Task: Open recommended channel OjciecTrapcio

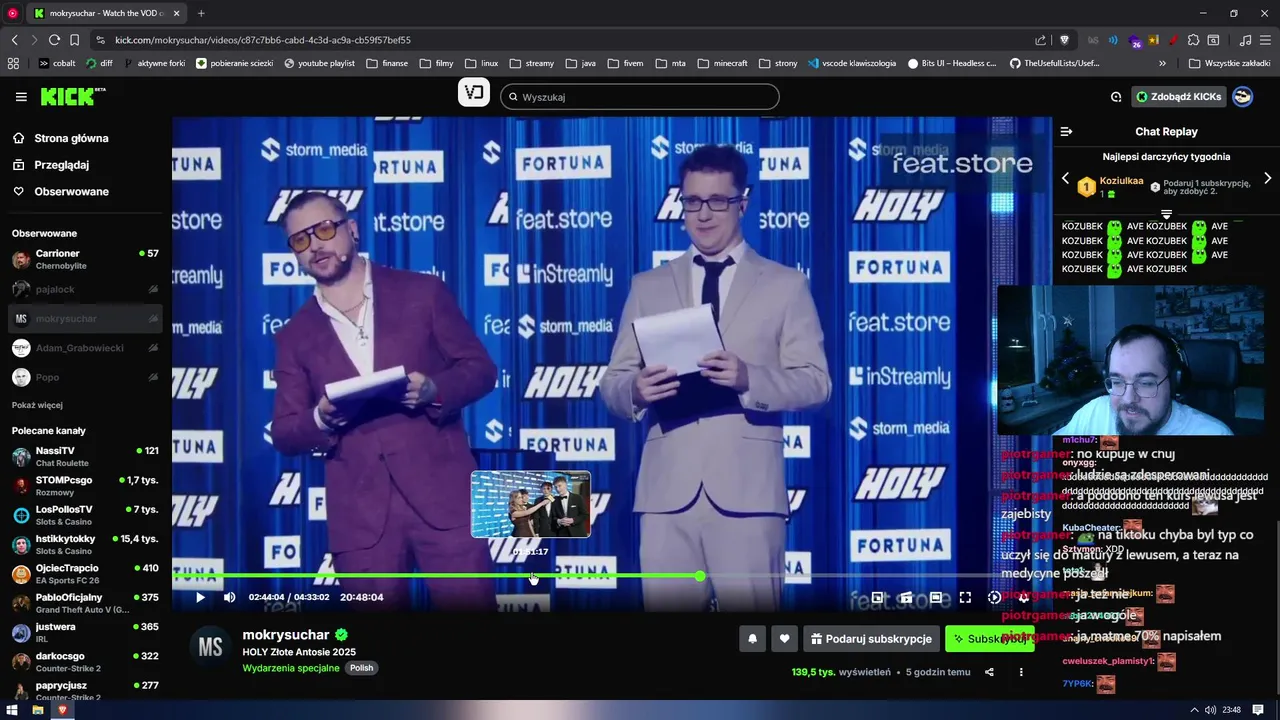Action: click(x=86, y=574)
